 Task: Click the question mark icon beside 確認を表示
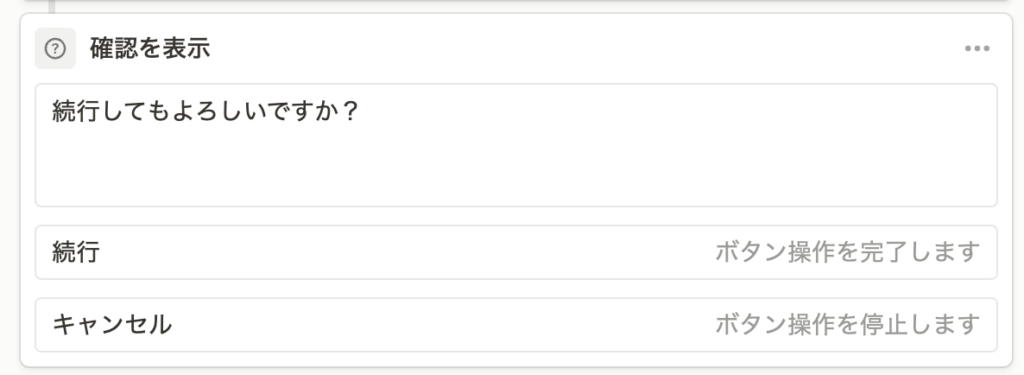click(x=55, y=48)
